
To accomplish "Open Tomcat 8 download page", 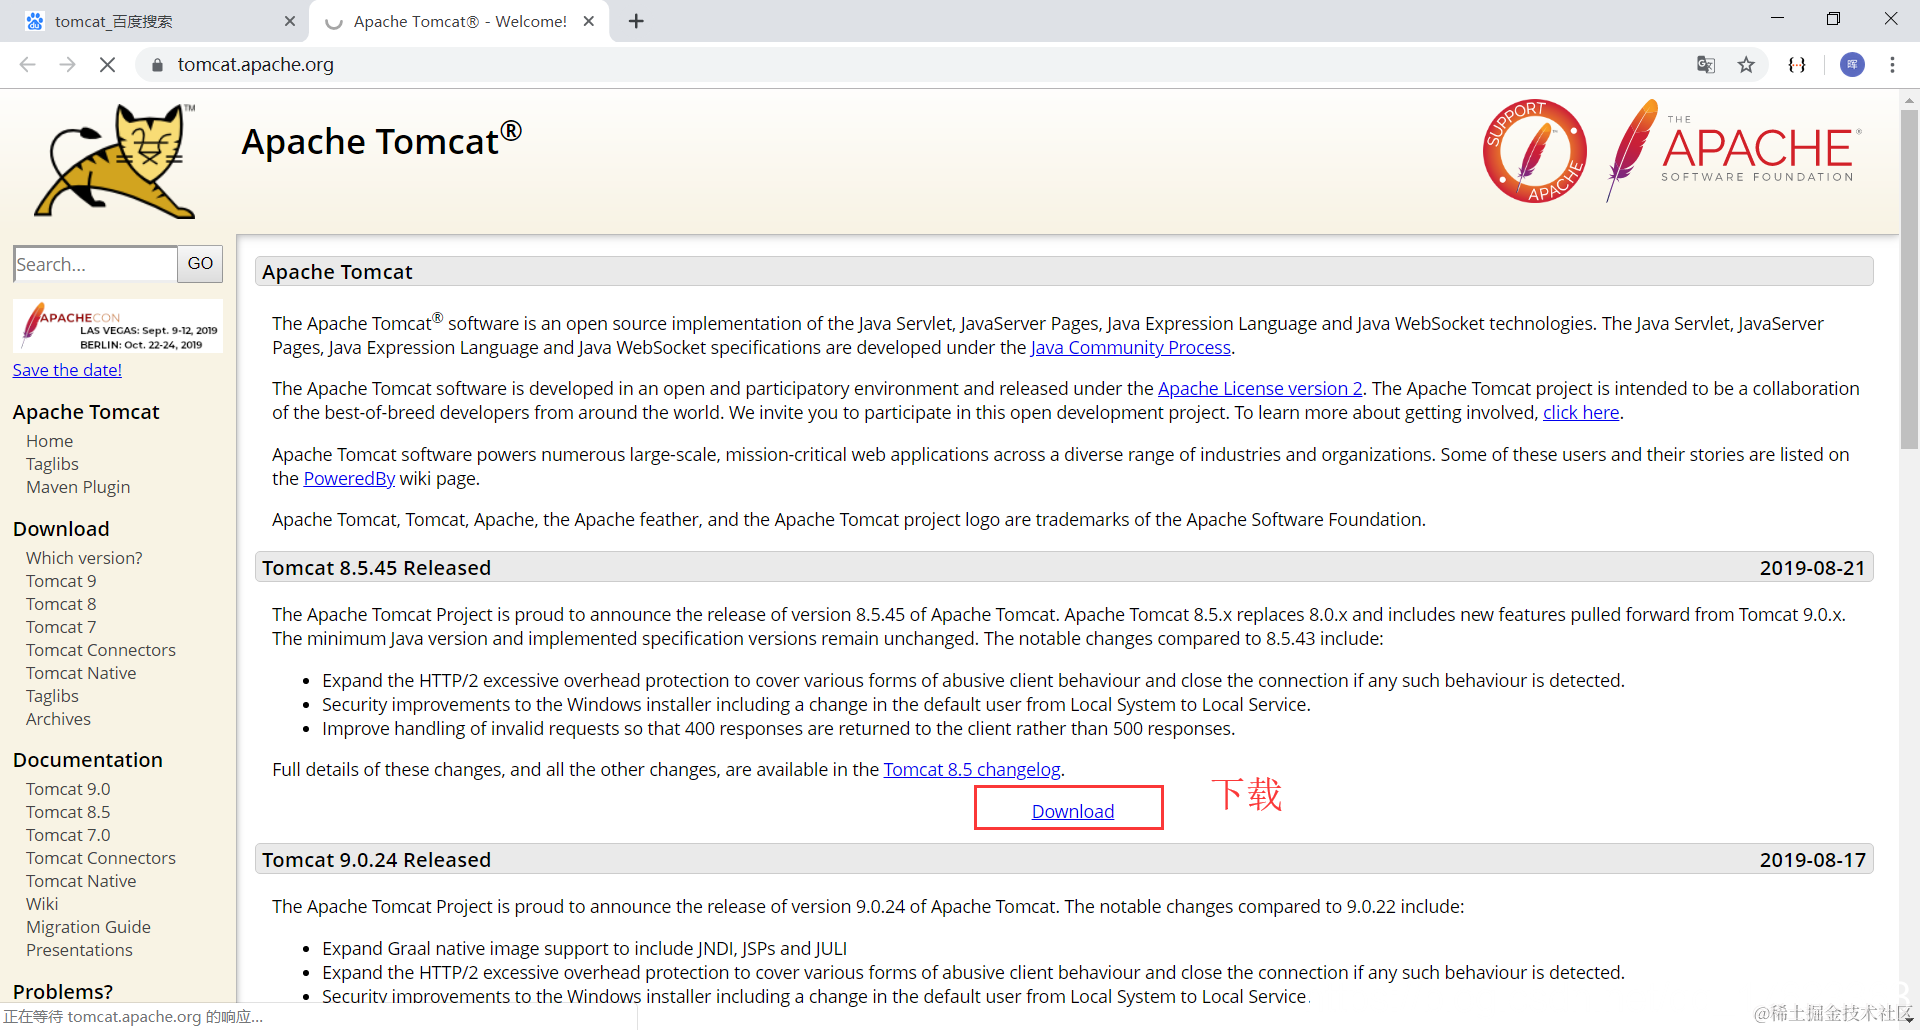I will coord(61,604).
